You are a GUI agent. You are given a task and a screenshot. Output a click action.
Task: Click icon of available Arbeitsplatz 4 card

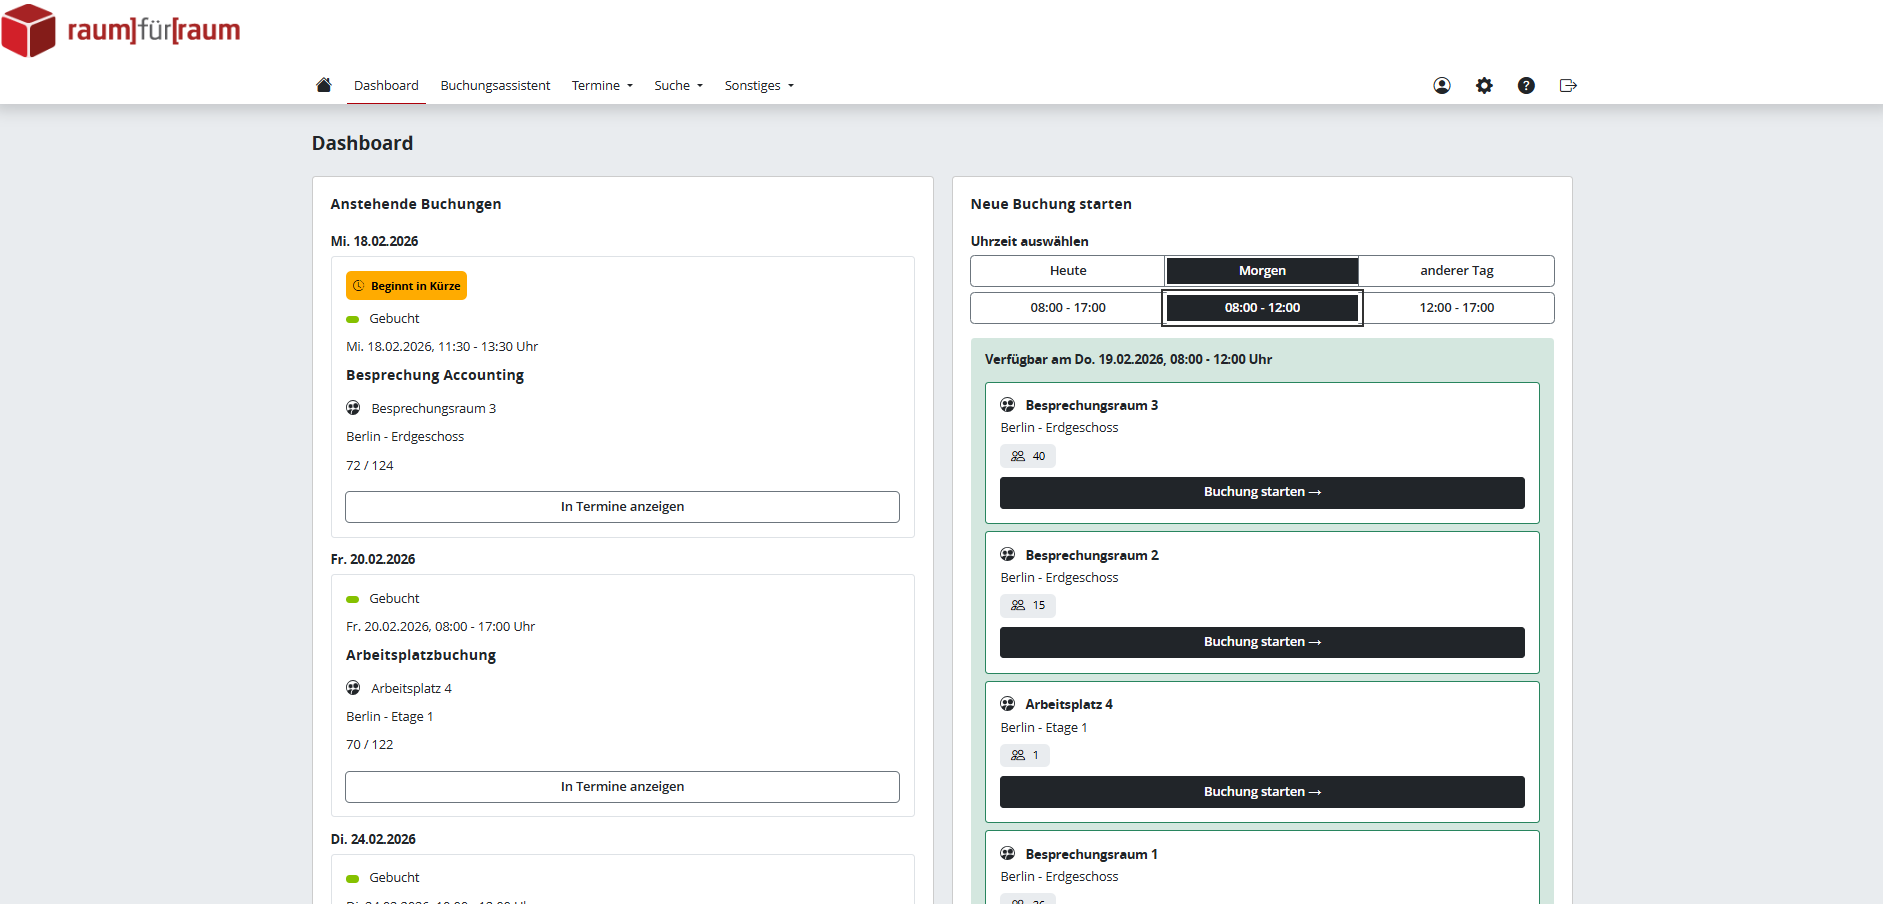pyautogui.click(x=1008, y=704)
